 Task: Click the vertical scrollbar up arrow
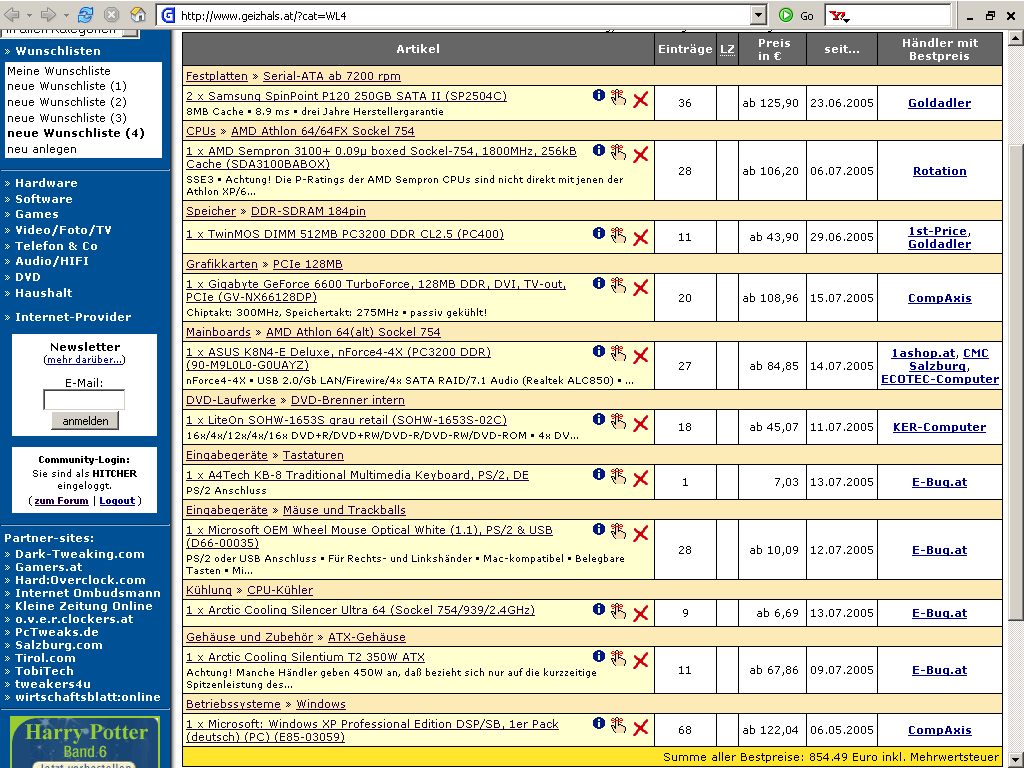pos(1016,38)
